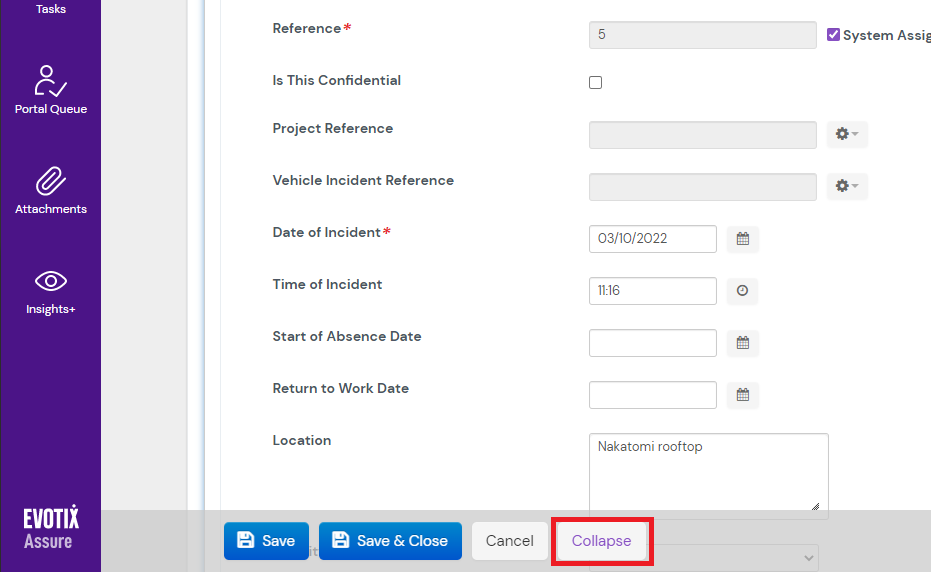Open Vehicle Incident Reference gear dropdown
The image size is (931, 572).
coord(847,187)
